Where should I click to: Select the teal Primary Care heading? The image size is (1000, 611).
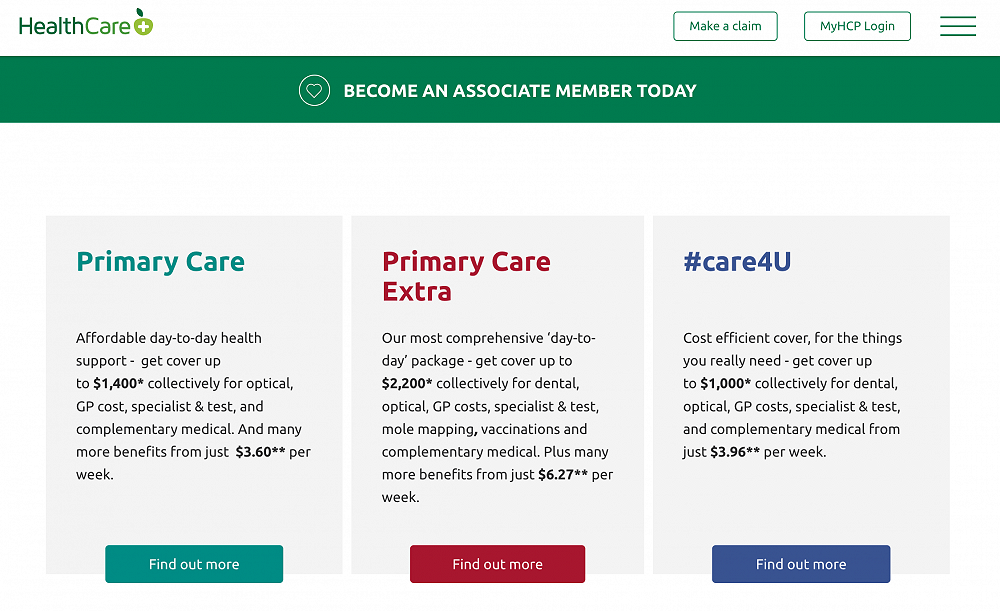pos(160,262)
